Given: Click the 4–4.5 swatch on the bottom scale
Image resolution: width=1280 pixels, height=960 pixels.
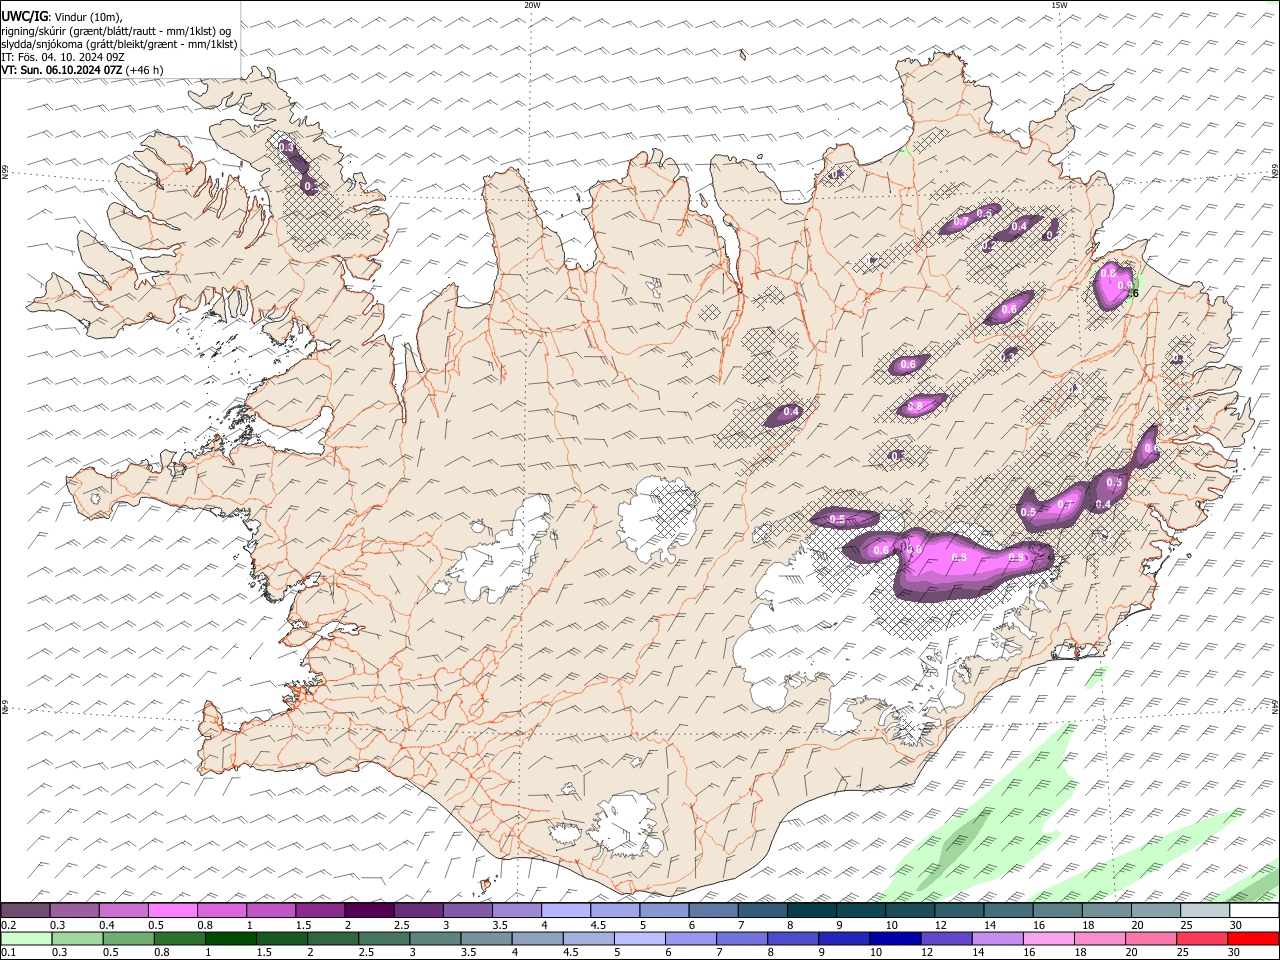Looking at the screenshot, I should point(538,938).
